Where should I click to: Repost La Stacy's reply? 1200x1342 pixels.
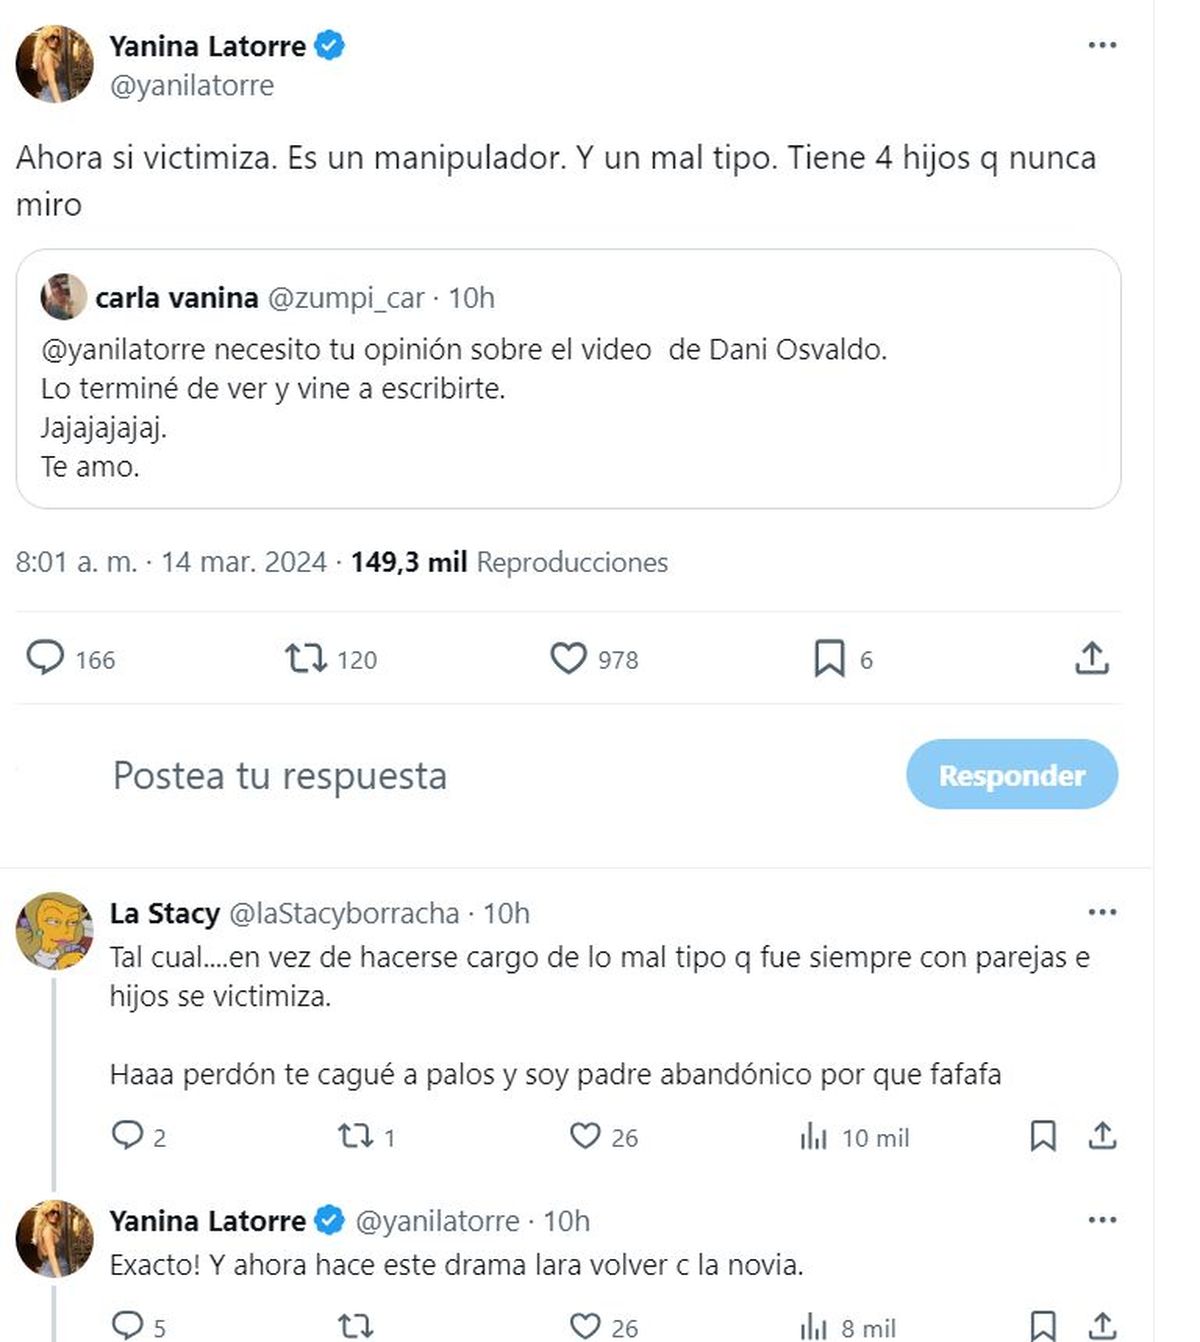click(354, 1136)
